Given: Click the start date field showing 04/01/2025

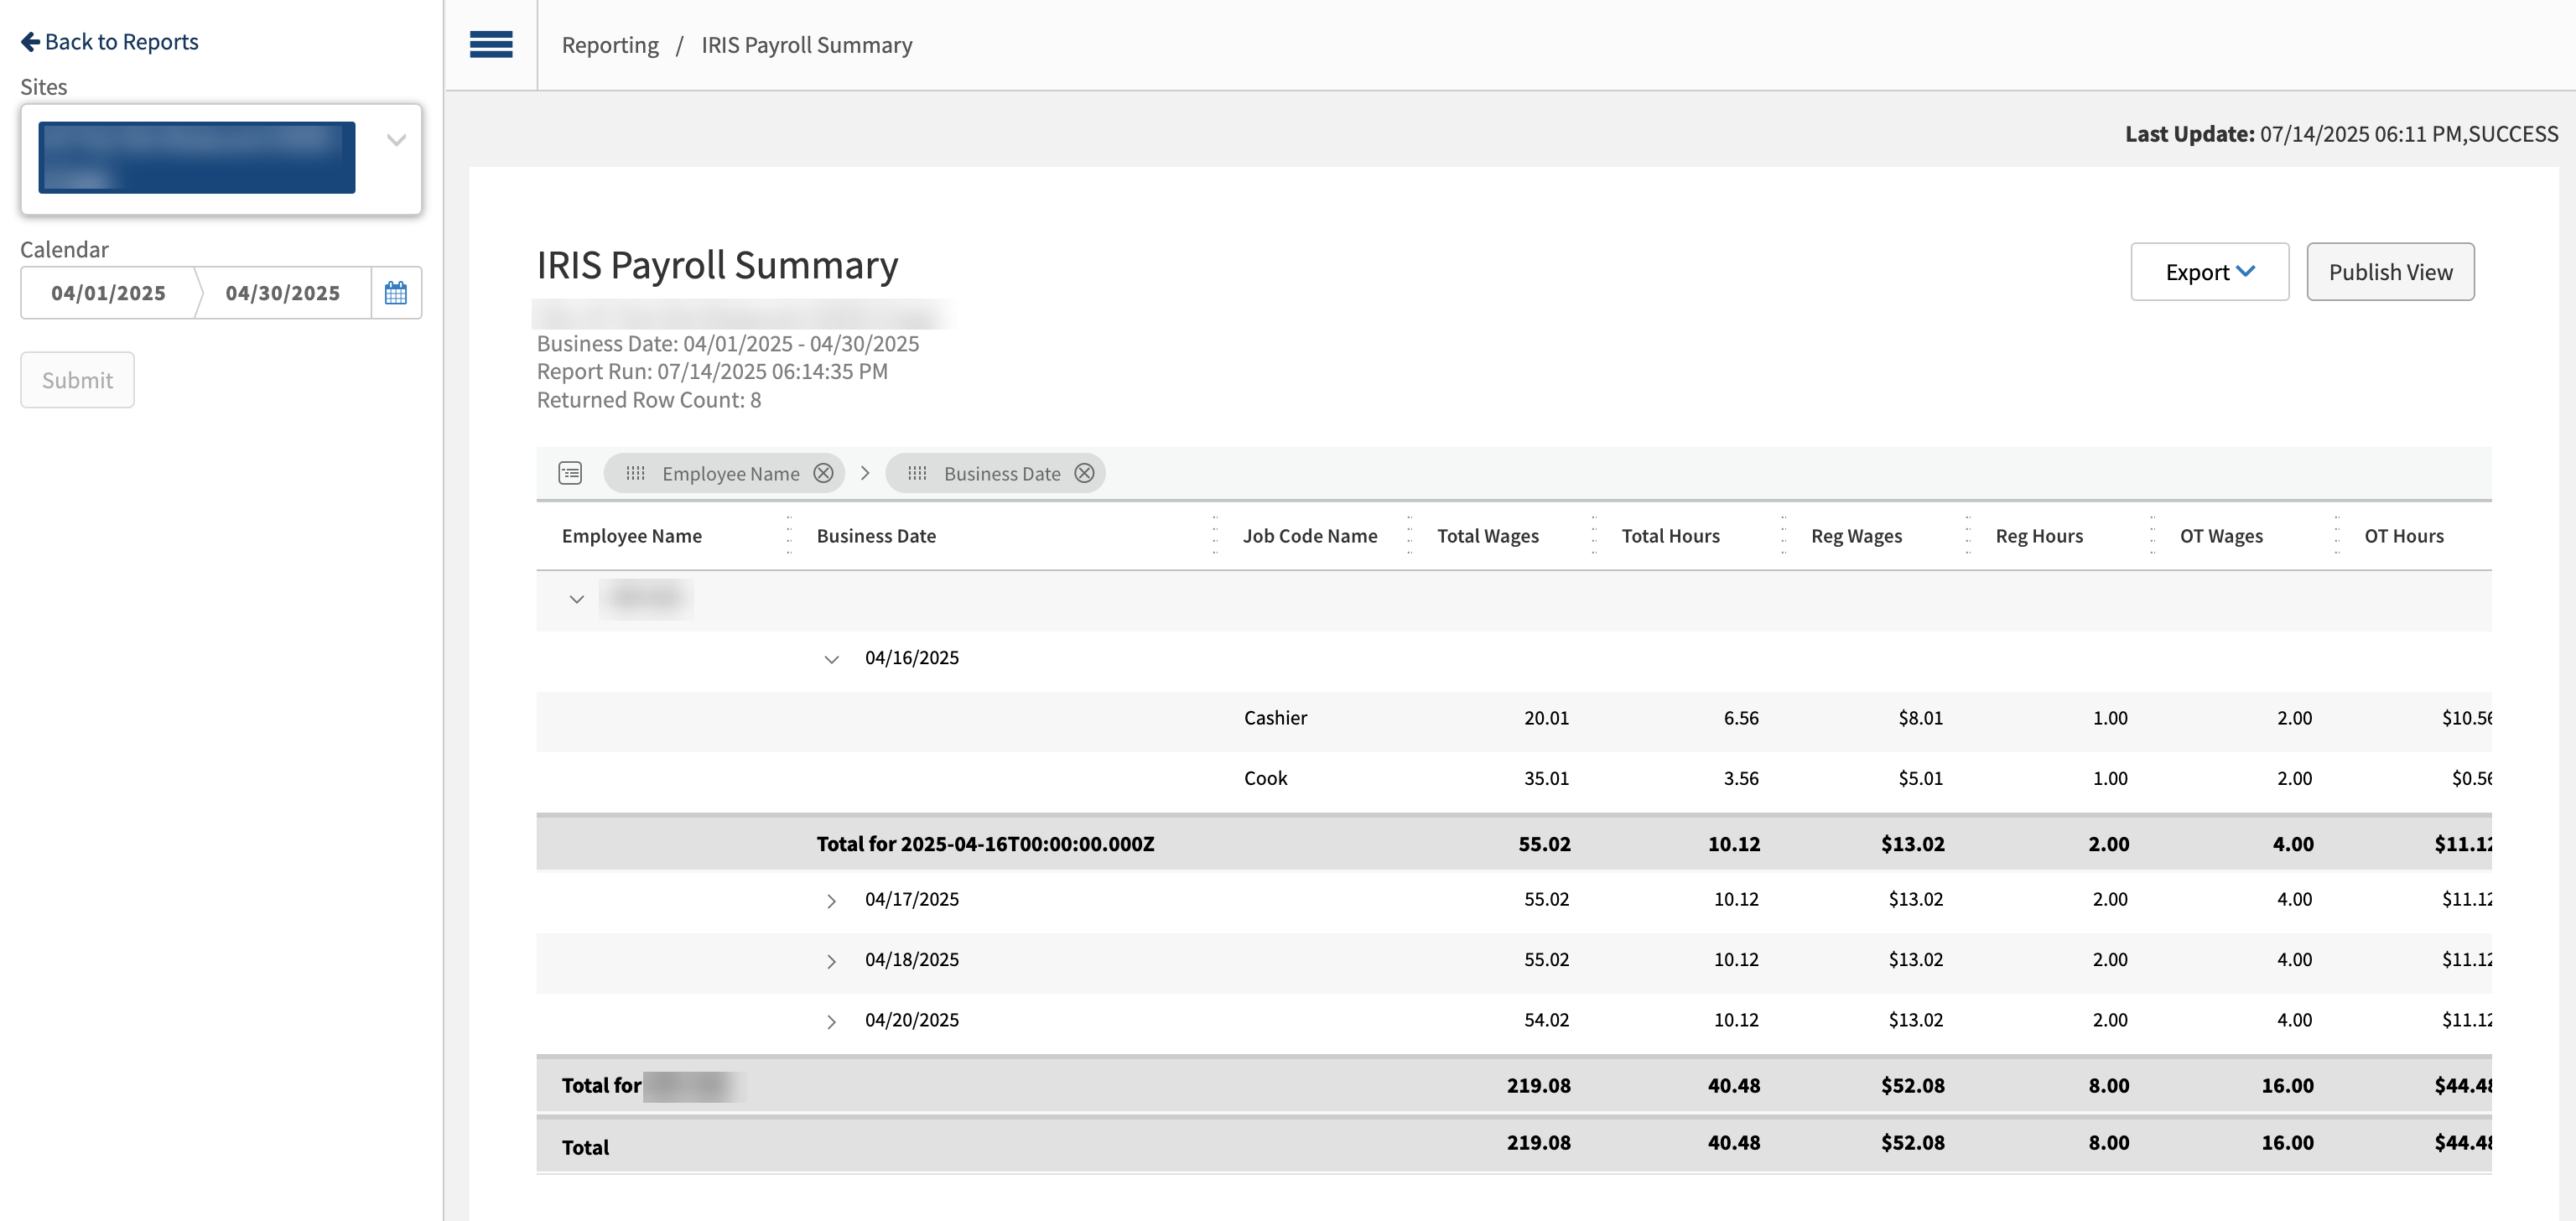Looking at the screenshot, I should tap(107, 292).
